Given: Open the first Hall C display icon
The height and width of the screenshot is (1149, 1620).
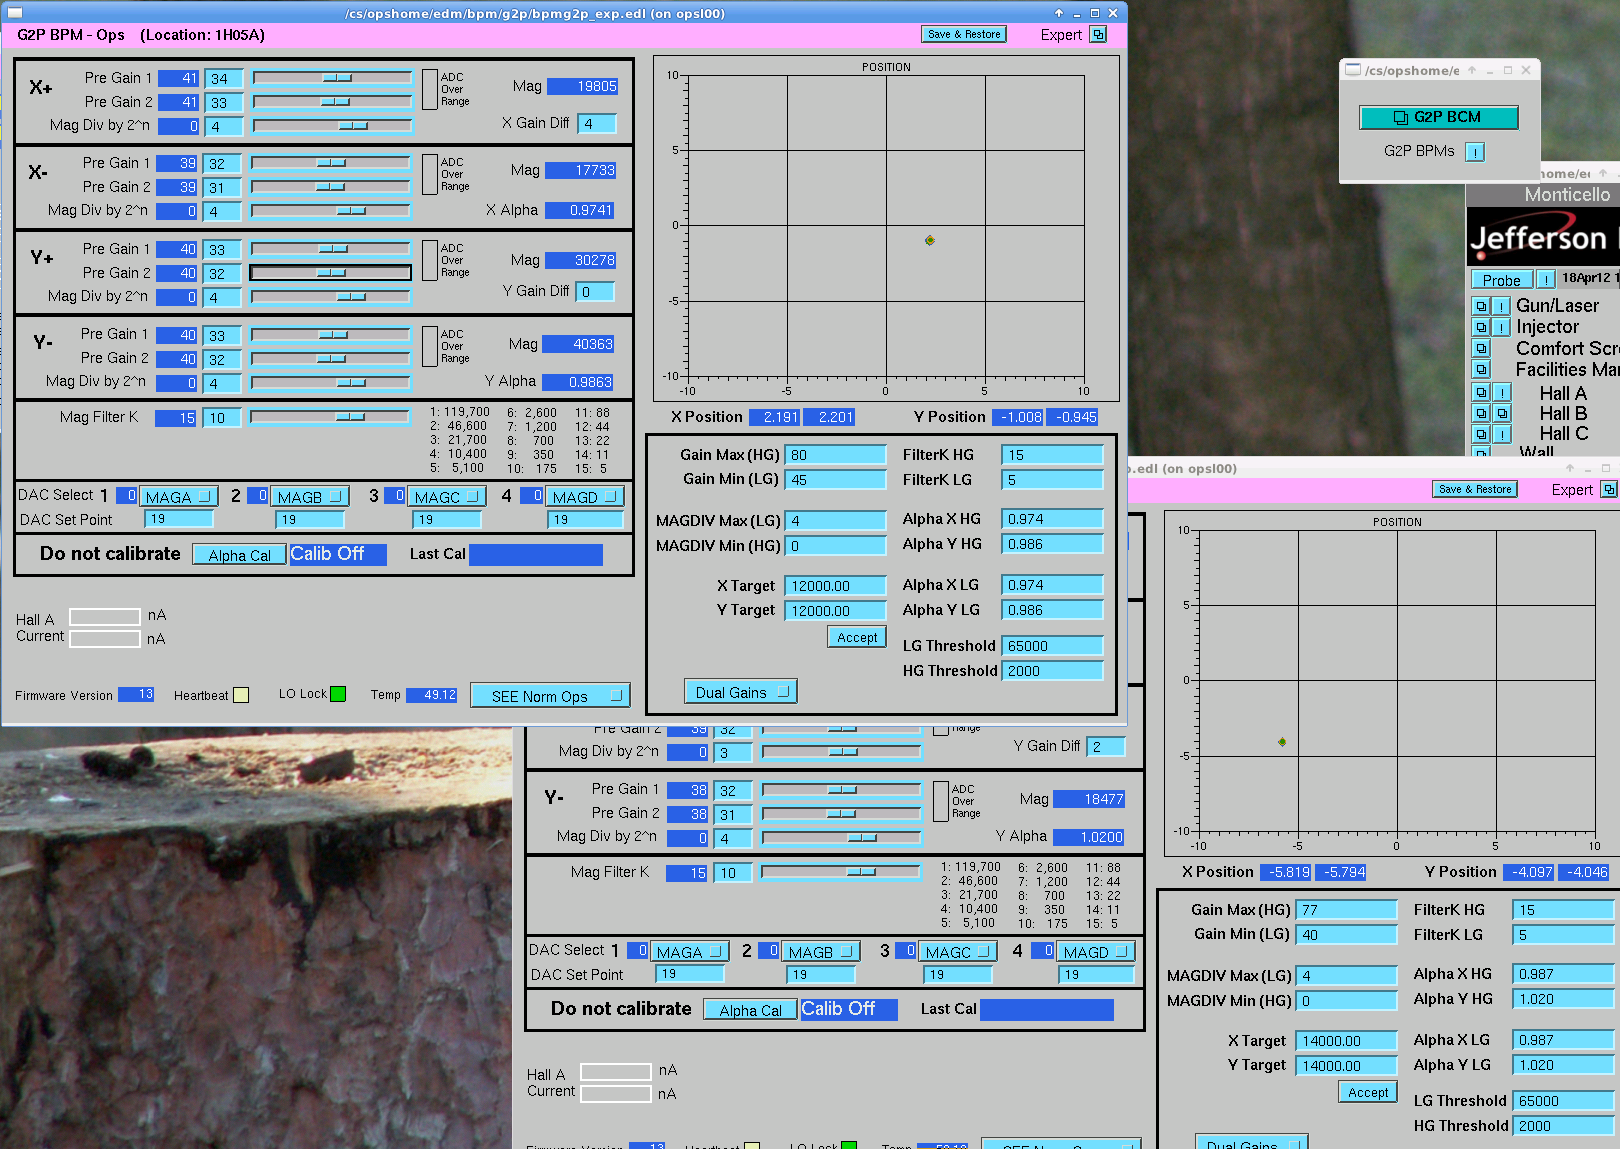Looking at the screenshot, I should [1481, 434].
